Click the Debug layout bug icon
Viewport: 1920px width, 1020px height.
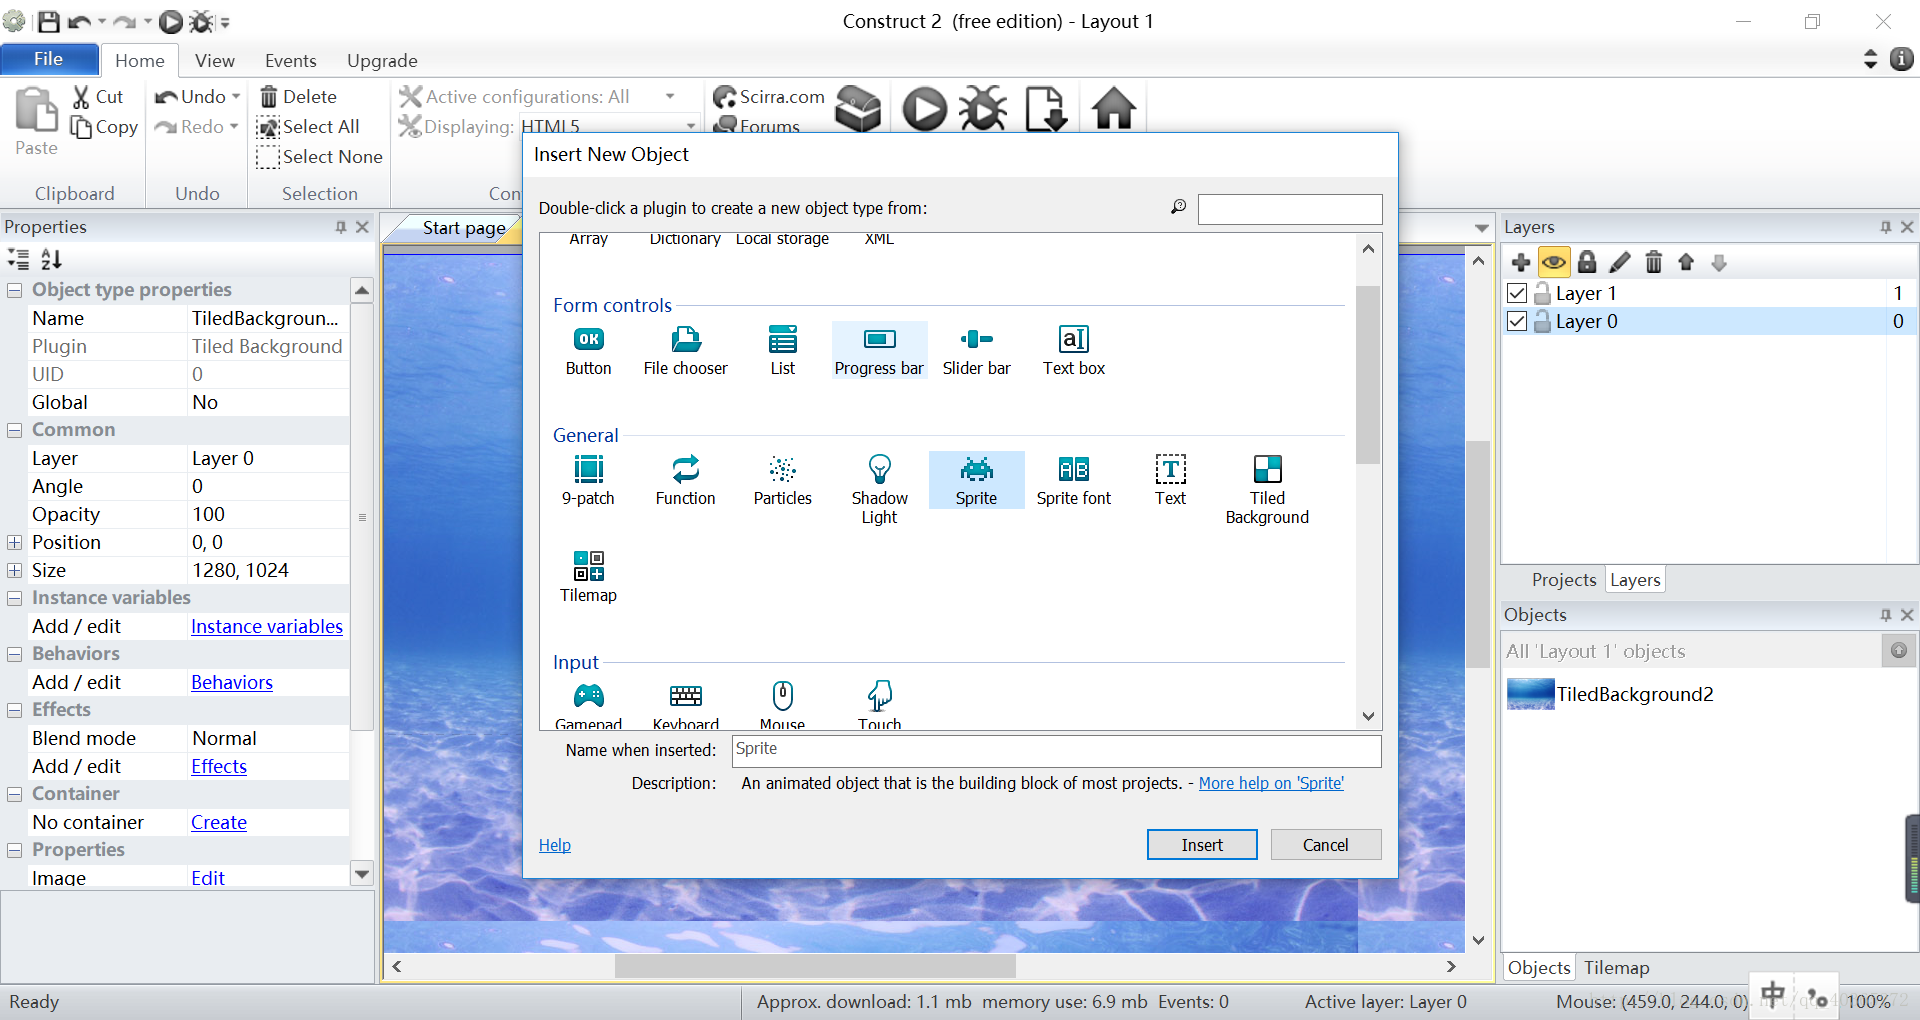pyautogui.click(x=983, y=108)
